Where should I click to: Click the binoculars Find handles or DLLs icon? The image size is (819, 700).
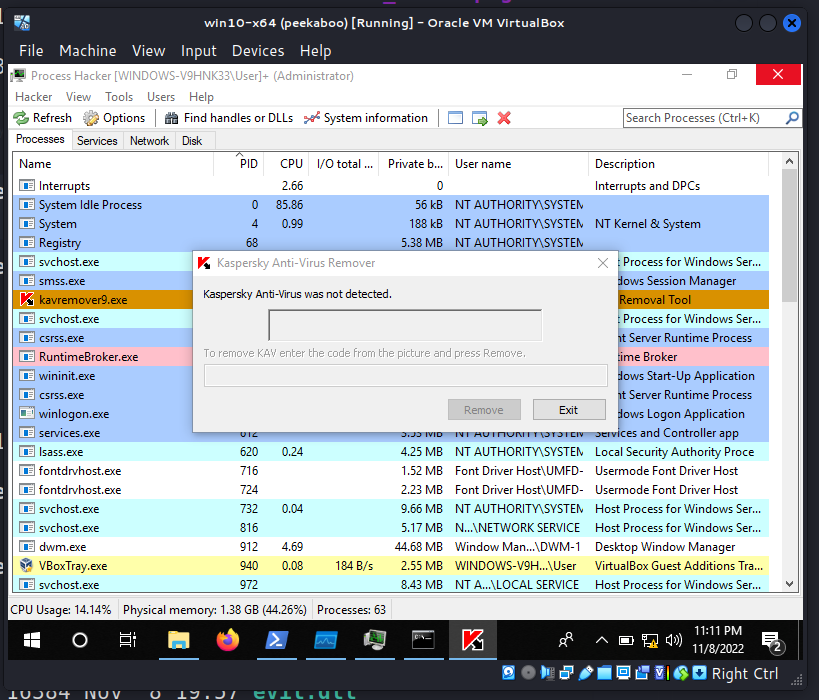point(171,118)
